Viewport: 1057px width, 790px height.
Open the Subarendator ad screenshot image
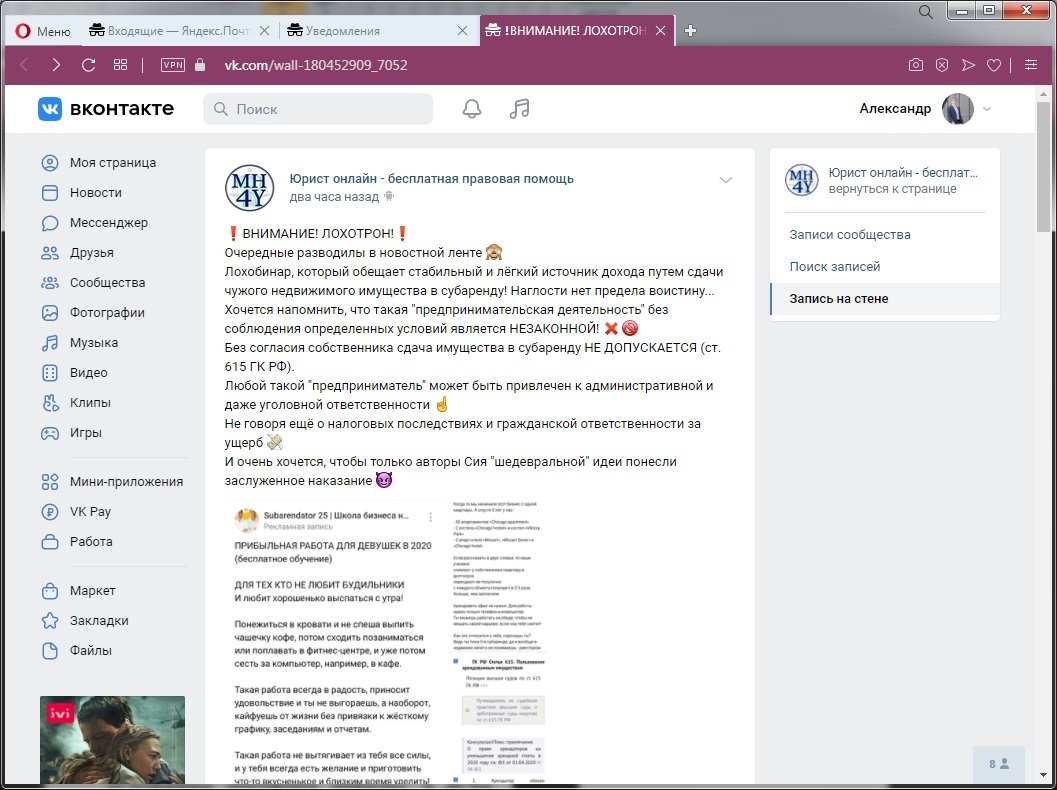[x=387, y=640]
